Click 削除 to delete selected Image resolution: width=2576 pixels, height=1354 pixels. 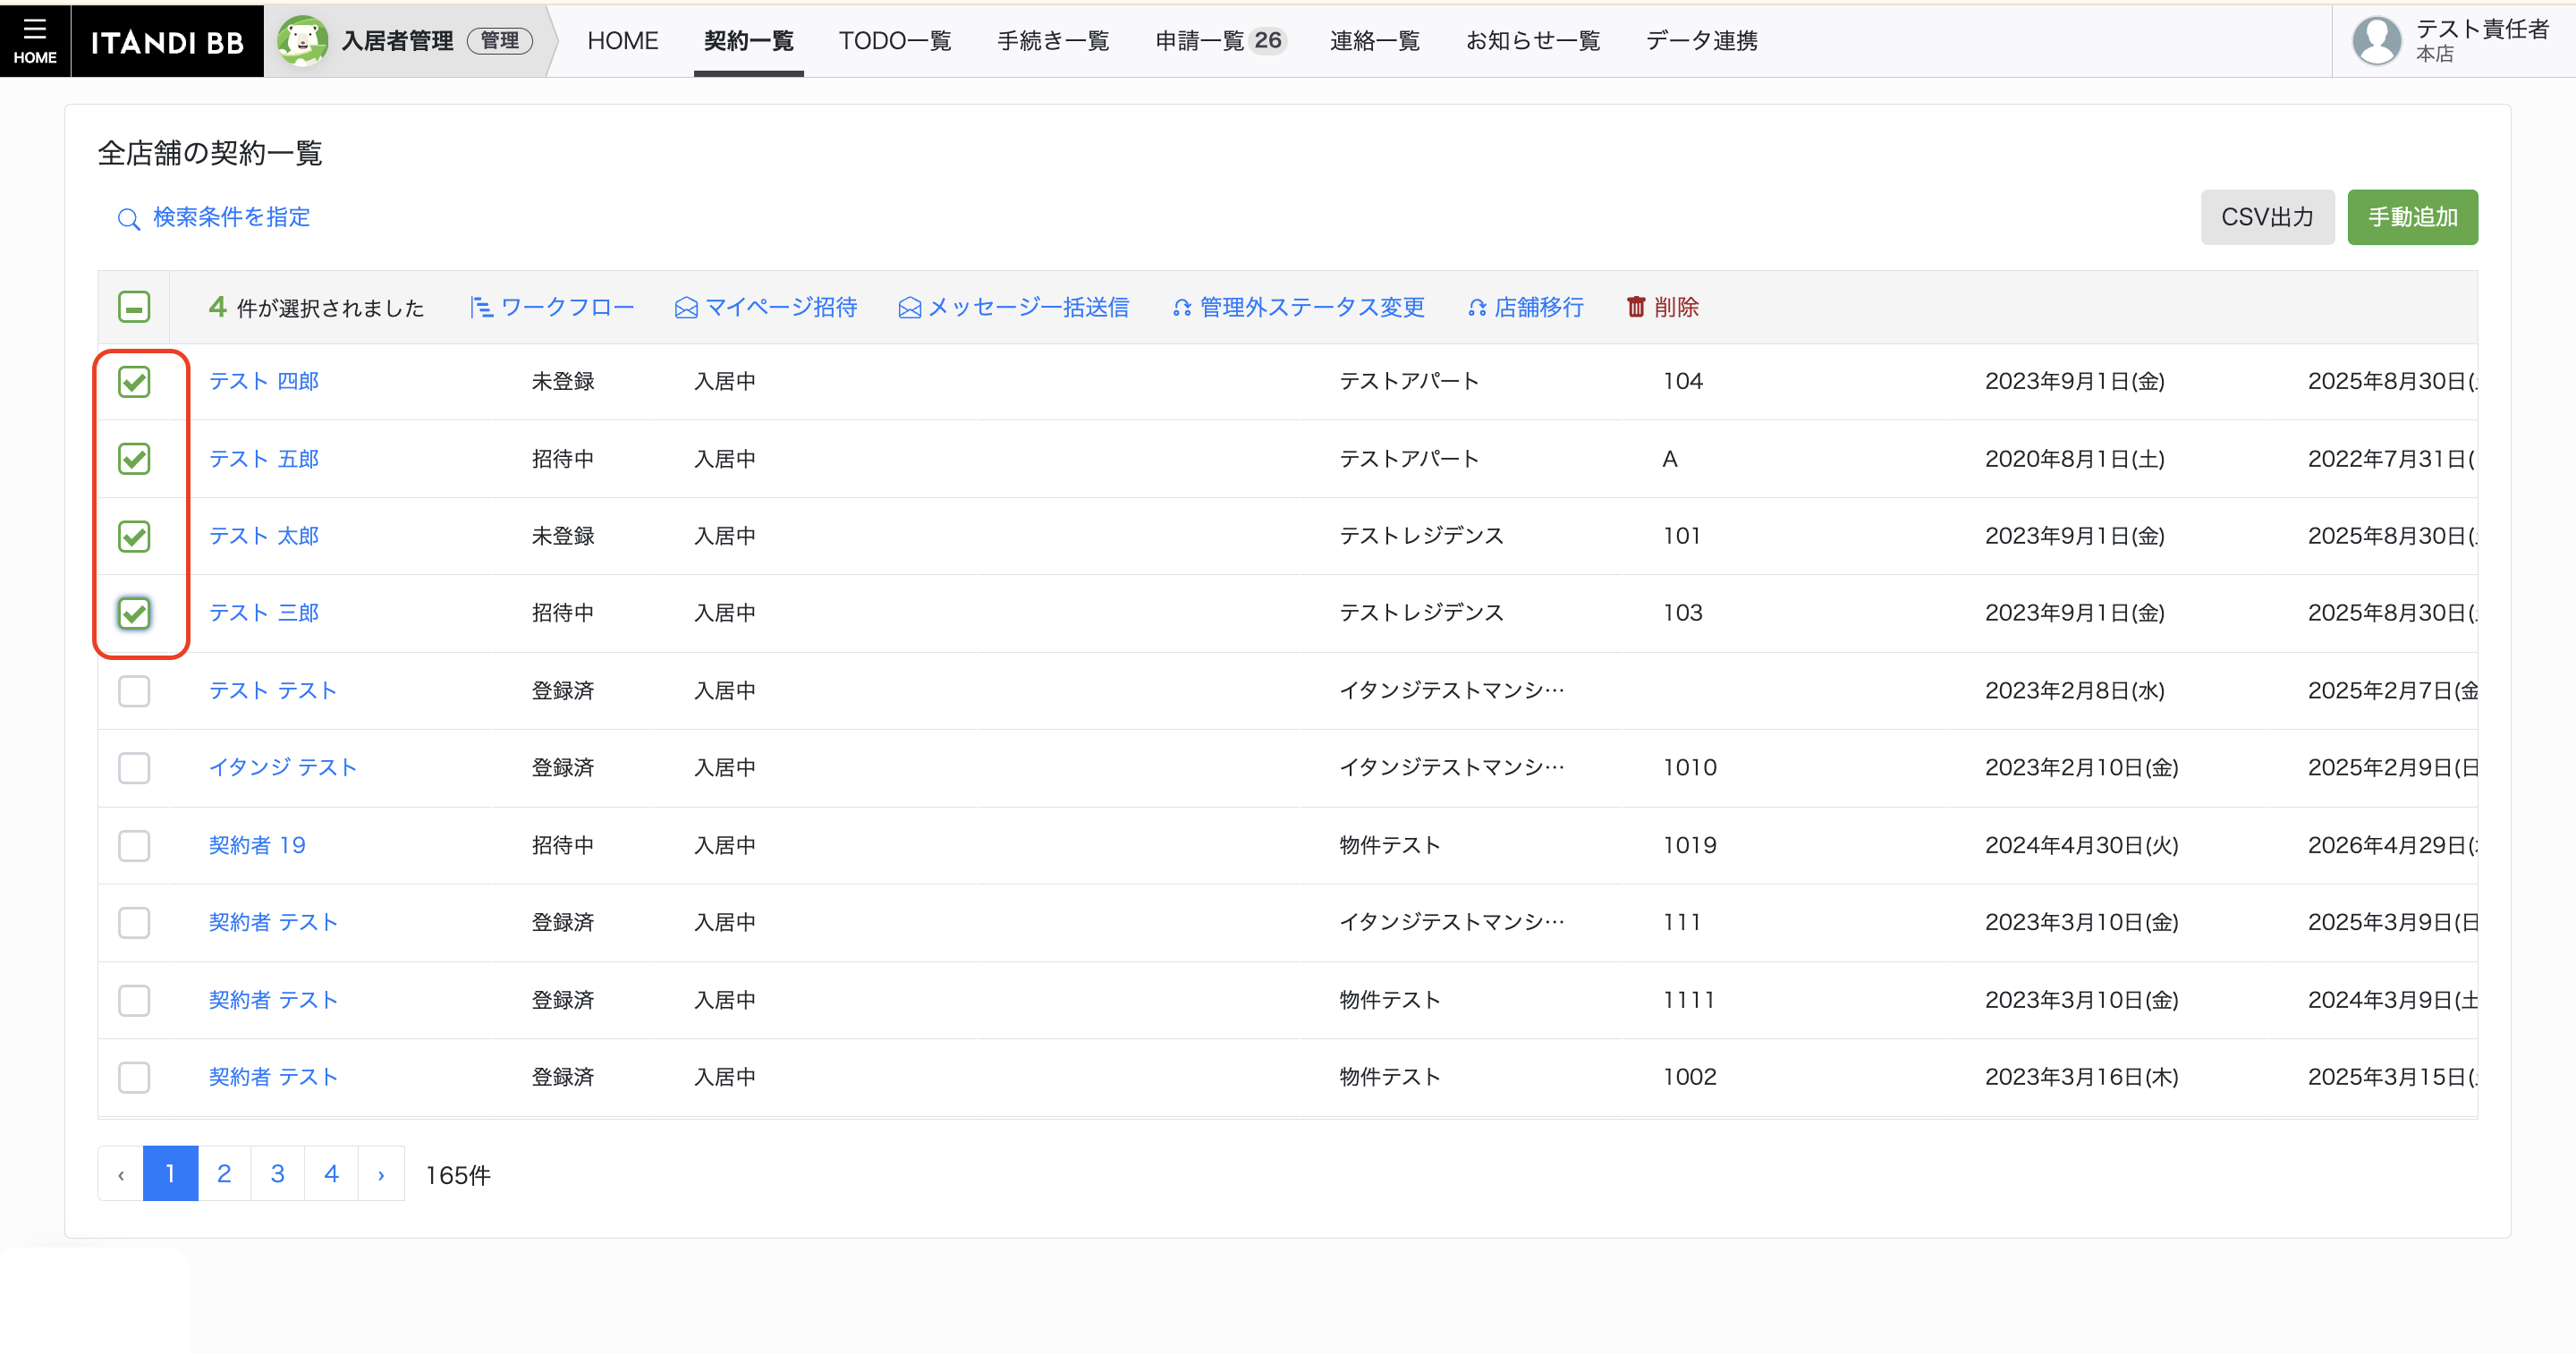coord(1676,307)
